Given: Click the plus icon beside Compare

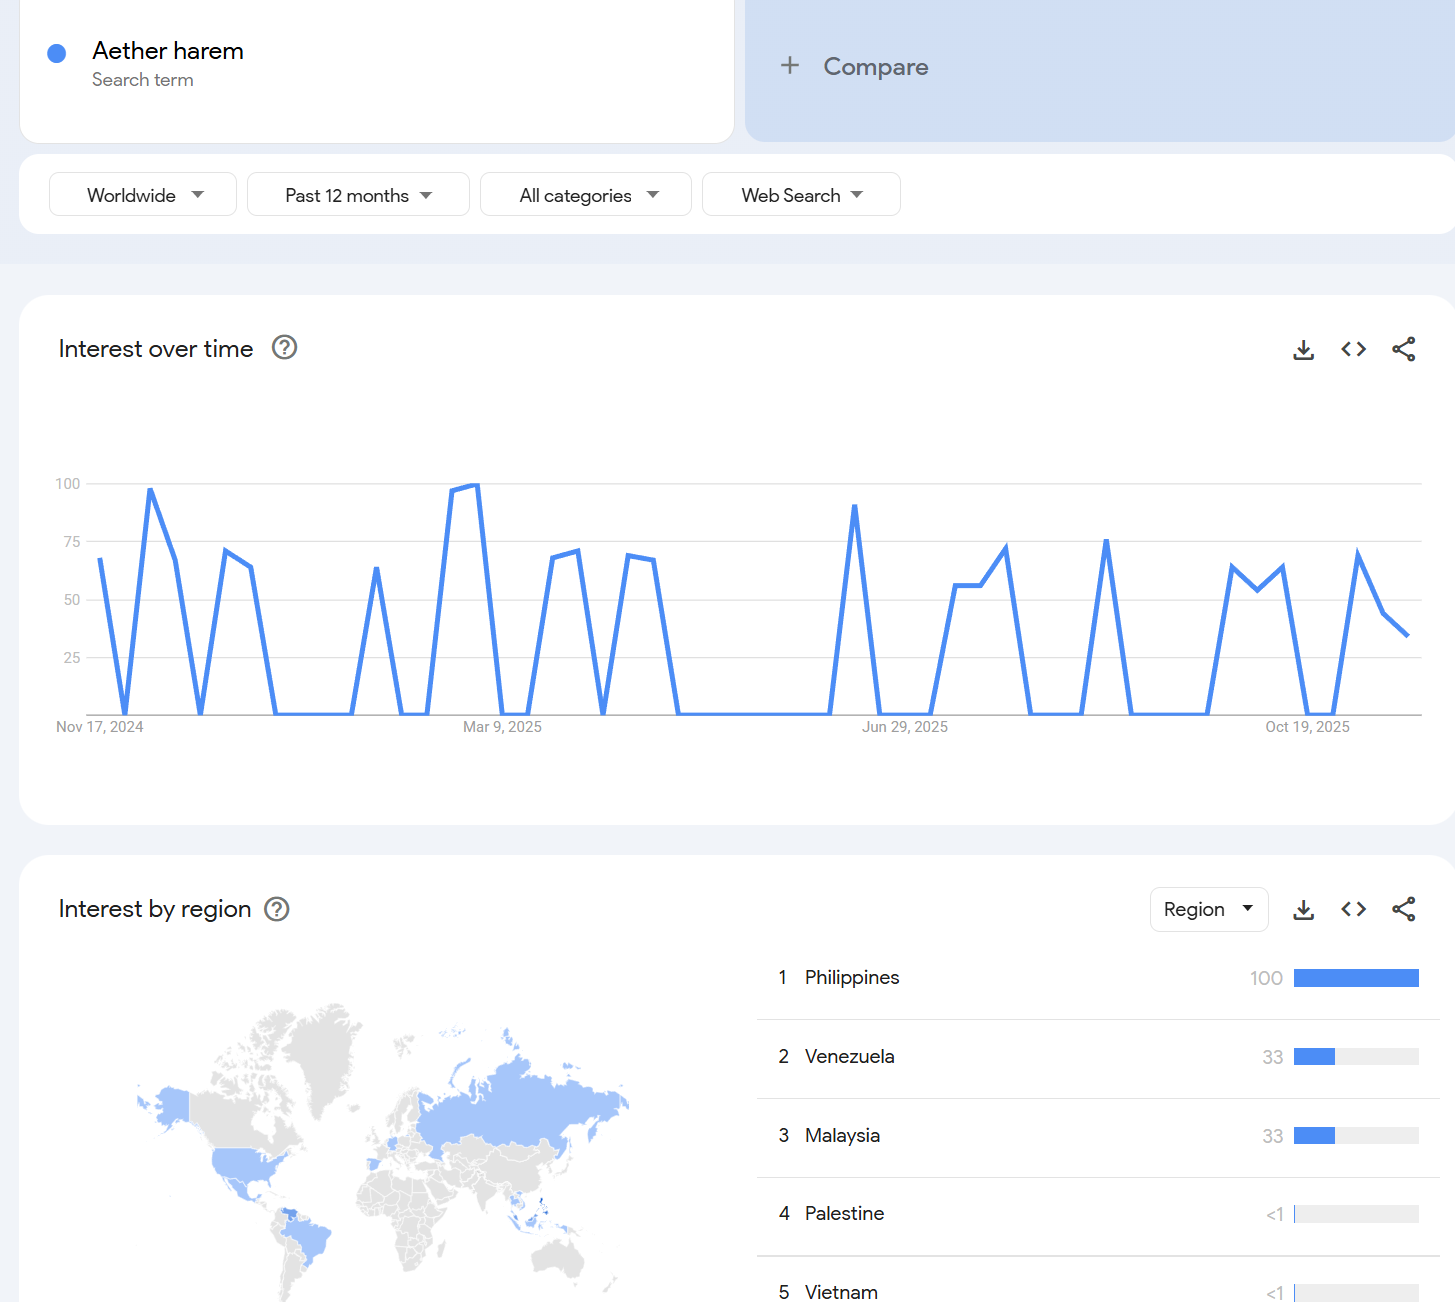Looking at the screenshot, I should (790, 66).
